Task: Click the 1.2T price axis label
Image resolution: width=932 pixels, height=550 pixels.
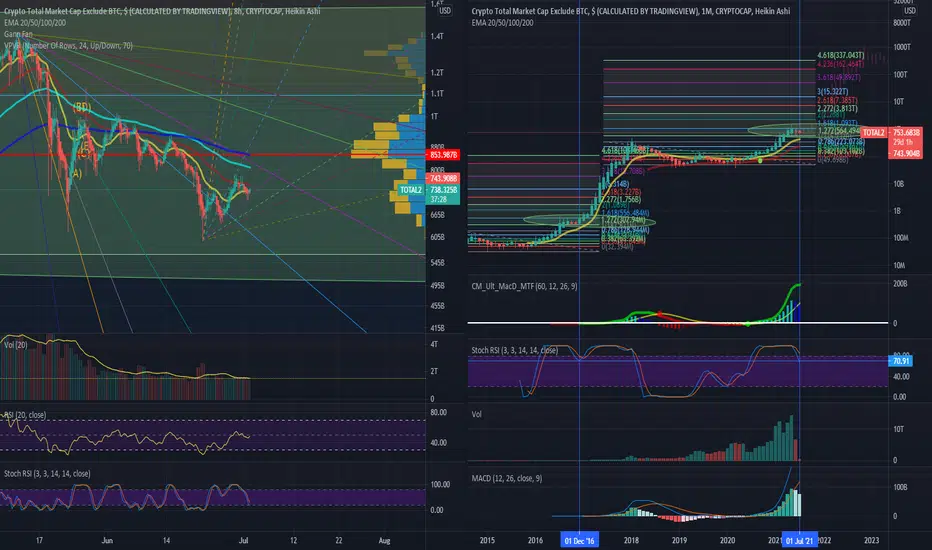Action: [x=437, y=73]
